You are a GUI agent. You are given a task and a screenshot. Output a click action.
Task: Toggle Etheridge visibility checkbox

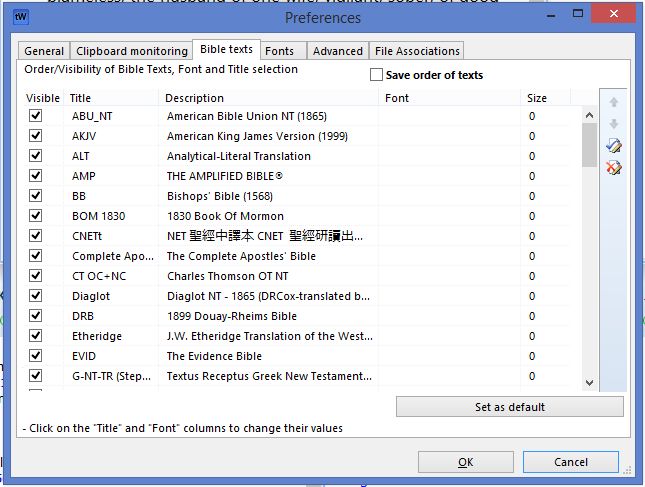pyautogui.click(x=35, y=336)
